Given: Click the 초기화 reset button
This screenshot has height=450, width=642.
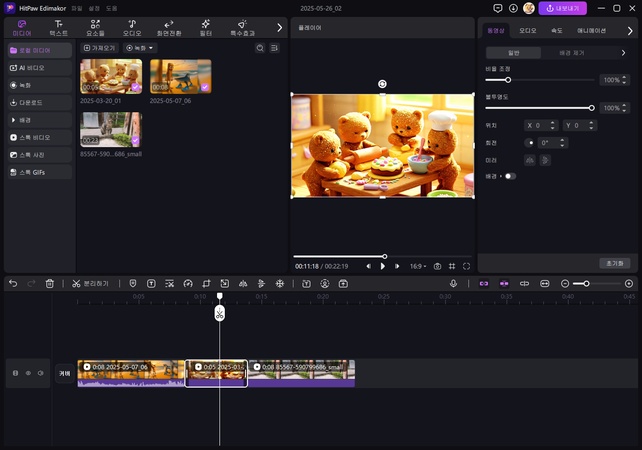Looking at the screenshot, I should (615, 263).
